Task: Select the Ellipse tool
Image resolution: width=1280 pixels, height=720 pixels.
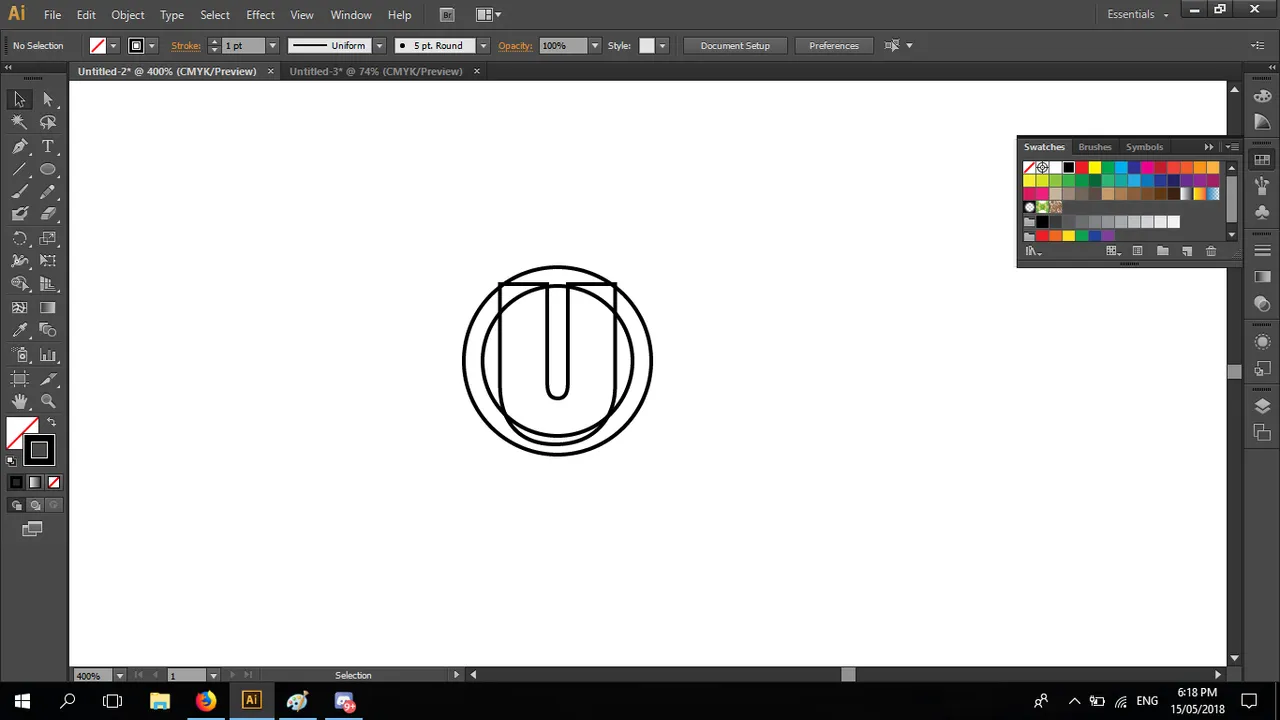Action: pos(48,169)
